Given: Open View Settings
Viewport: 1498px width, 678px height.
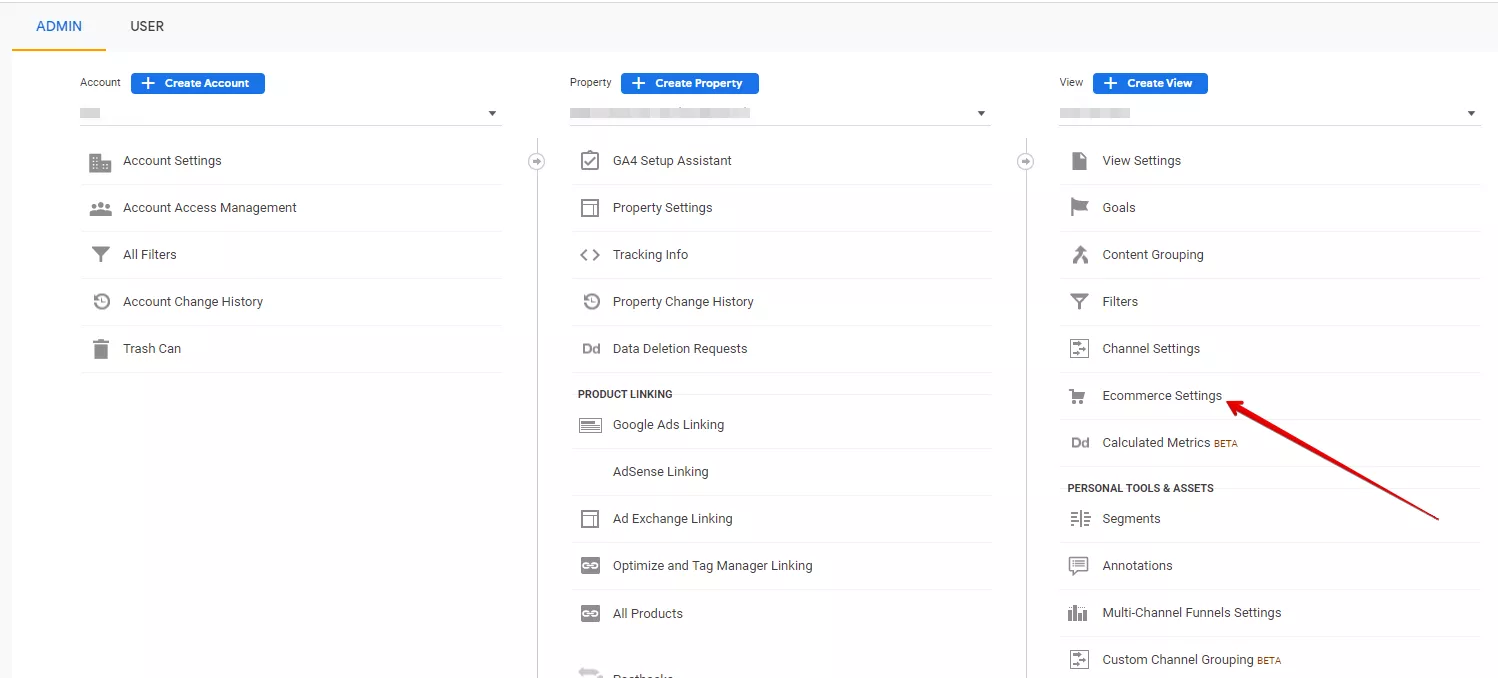Looking at the screenshot, I should coord(1142,161).
